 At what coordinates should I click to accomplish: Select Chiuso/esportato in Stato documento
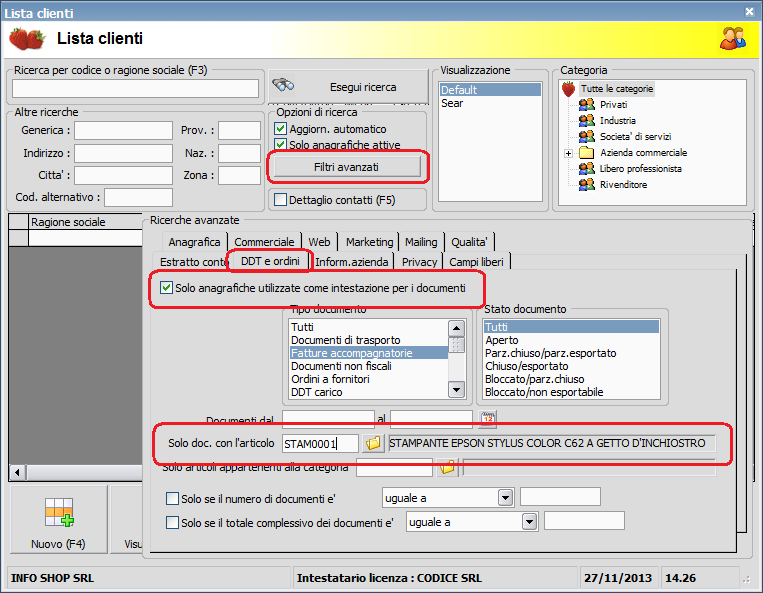click(571, 366)
